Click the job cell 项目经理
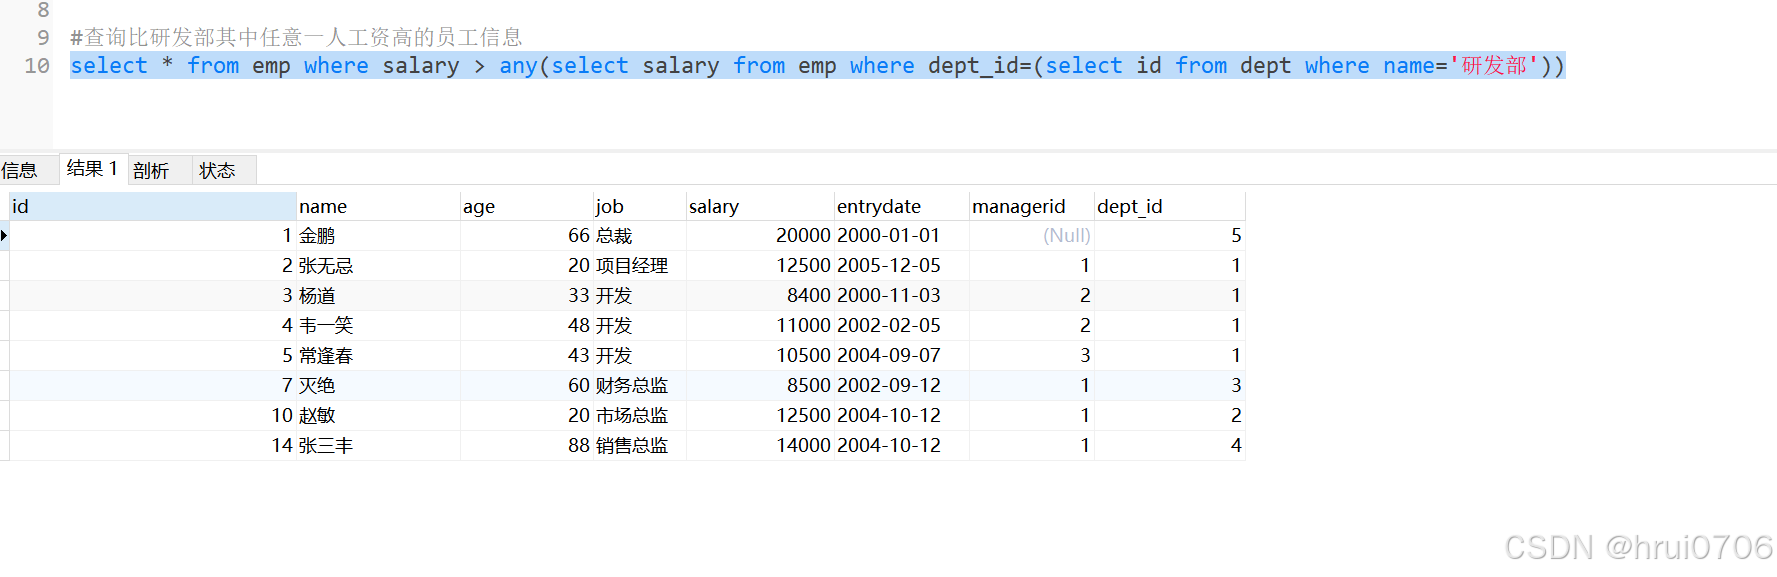This screenshot has height=577, width=1777. 640,266
